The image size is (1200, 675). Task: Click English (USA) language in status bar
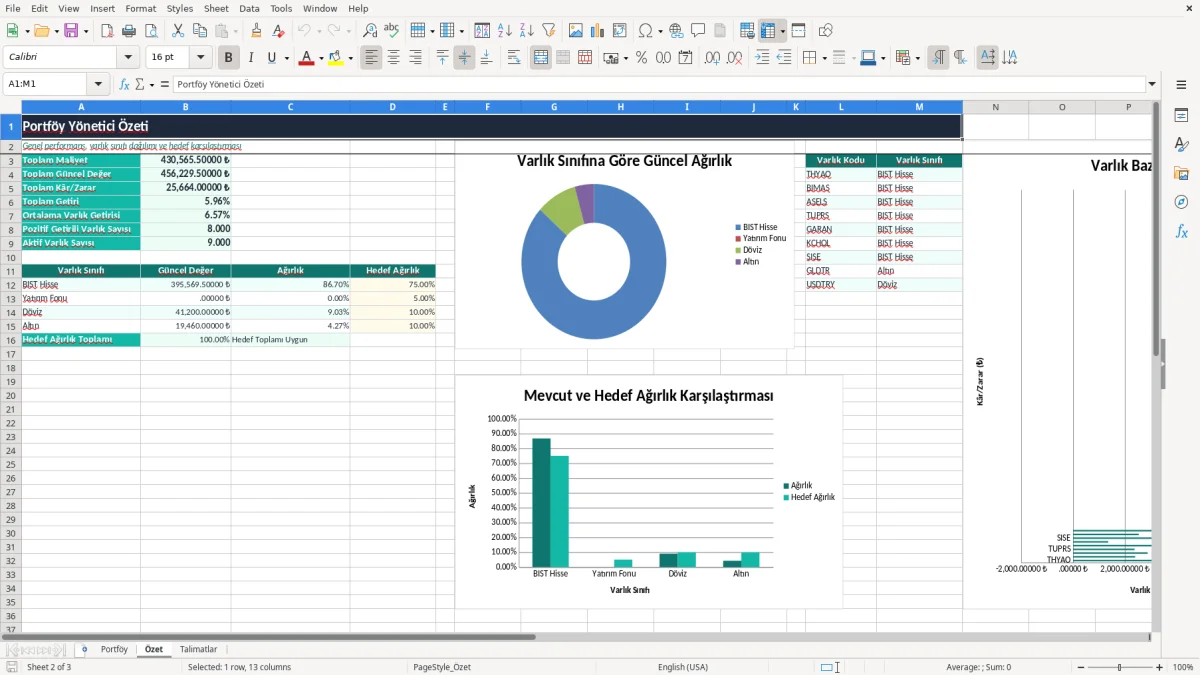tap(683, 667)
